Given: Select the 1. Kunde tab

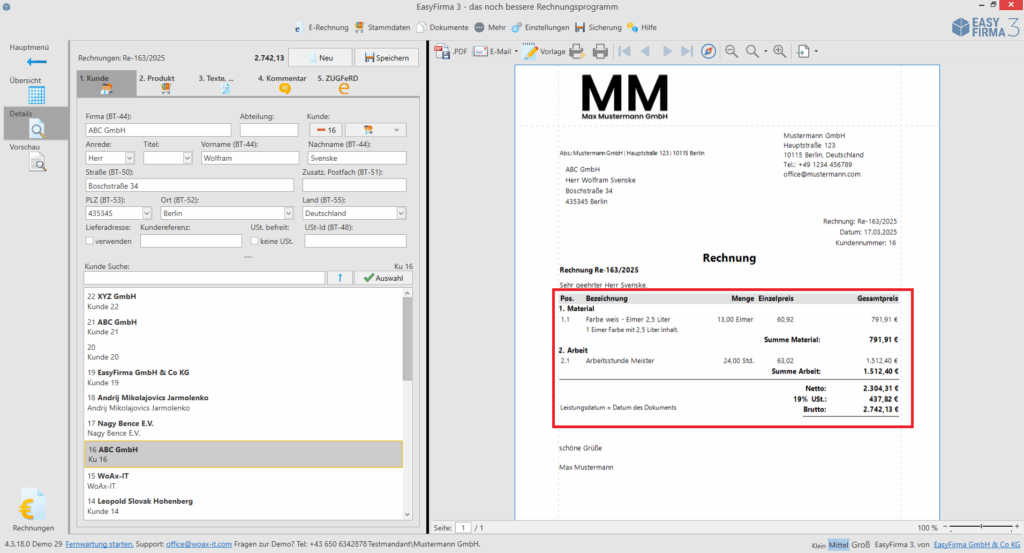Looking at the screenshot, I should click(106, 84).
